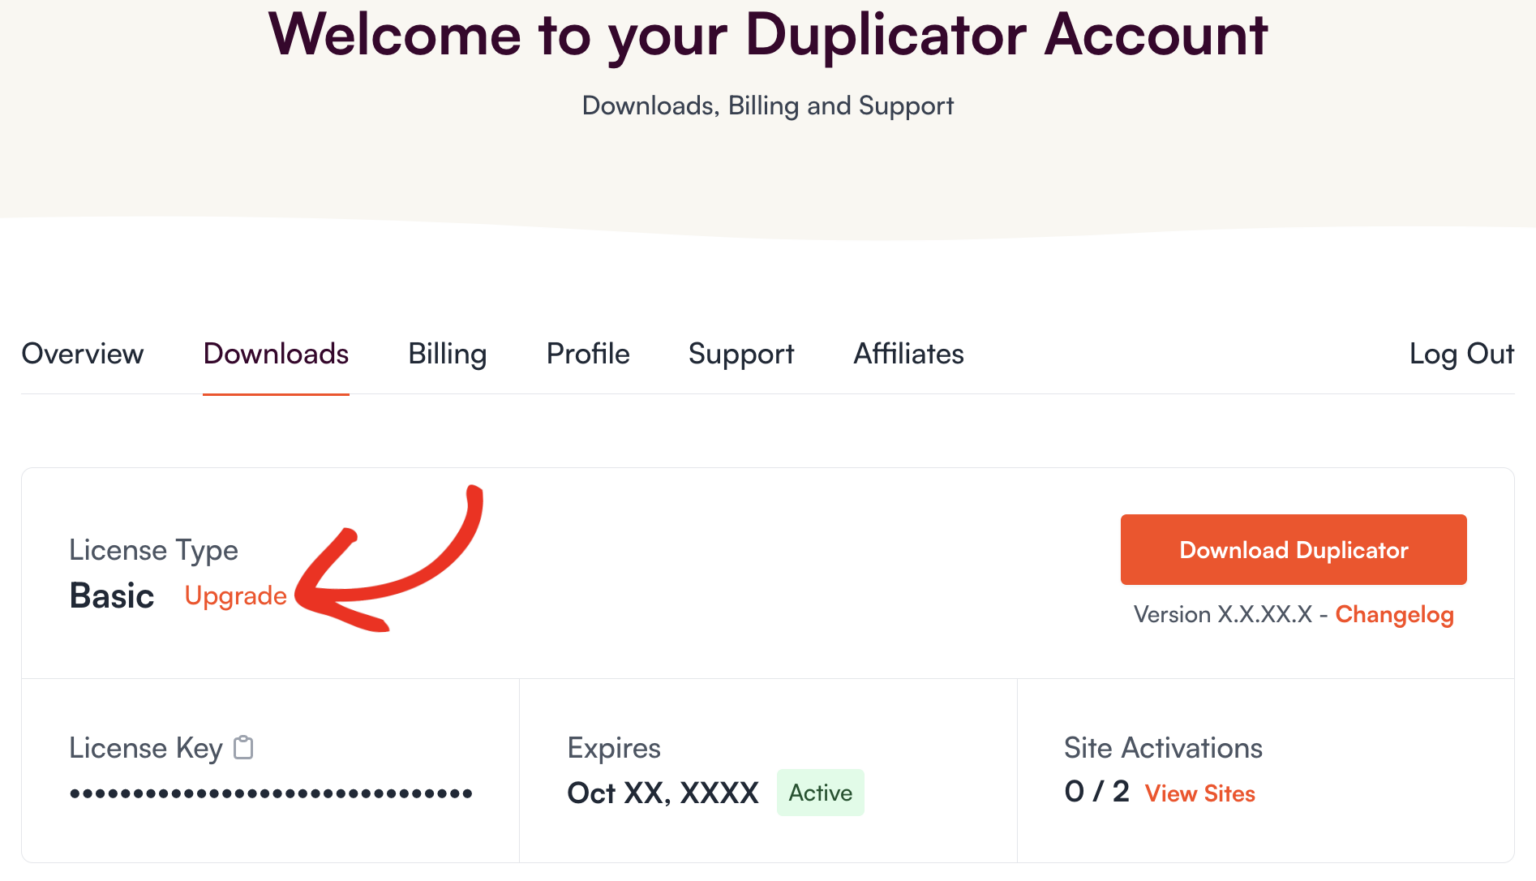The image size is (1536, 881).
Task: Select the Downloads tab
Action: tap(276, 354)
